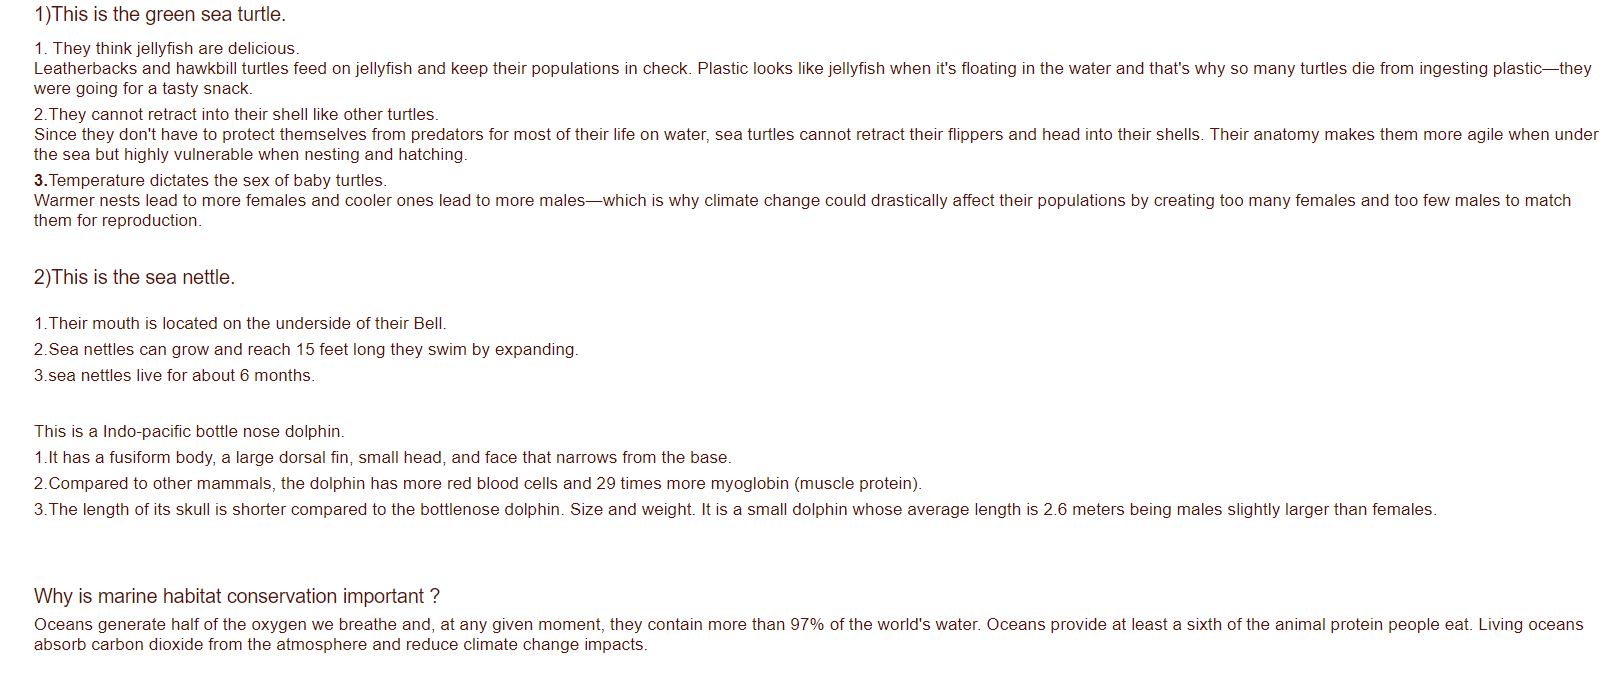Click 'Temperature dictates the sex' line
The height and width of the screenshot is (675, 1612).
pyautogui.click(x=217, y=181)
